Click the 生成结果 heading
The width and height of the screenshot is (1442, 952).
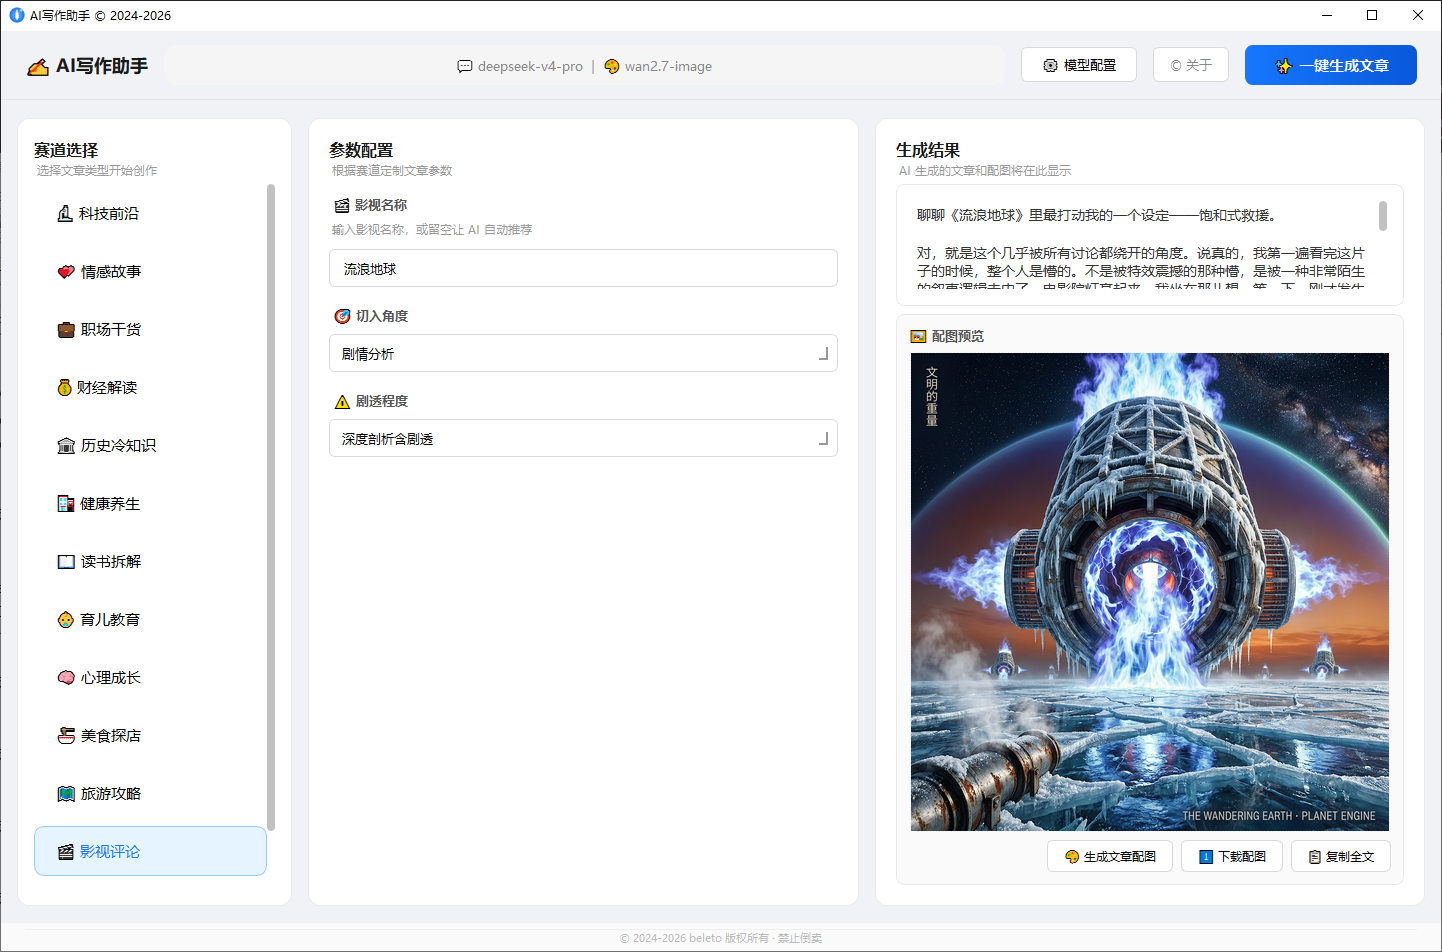pyautogui.click(x=928, y=150)
